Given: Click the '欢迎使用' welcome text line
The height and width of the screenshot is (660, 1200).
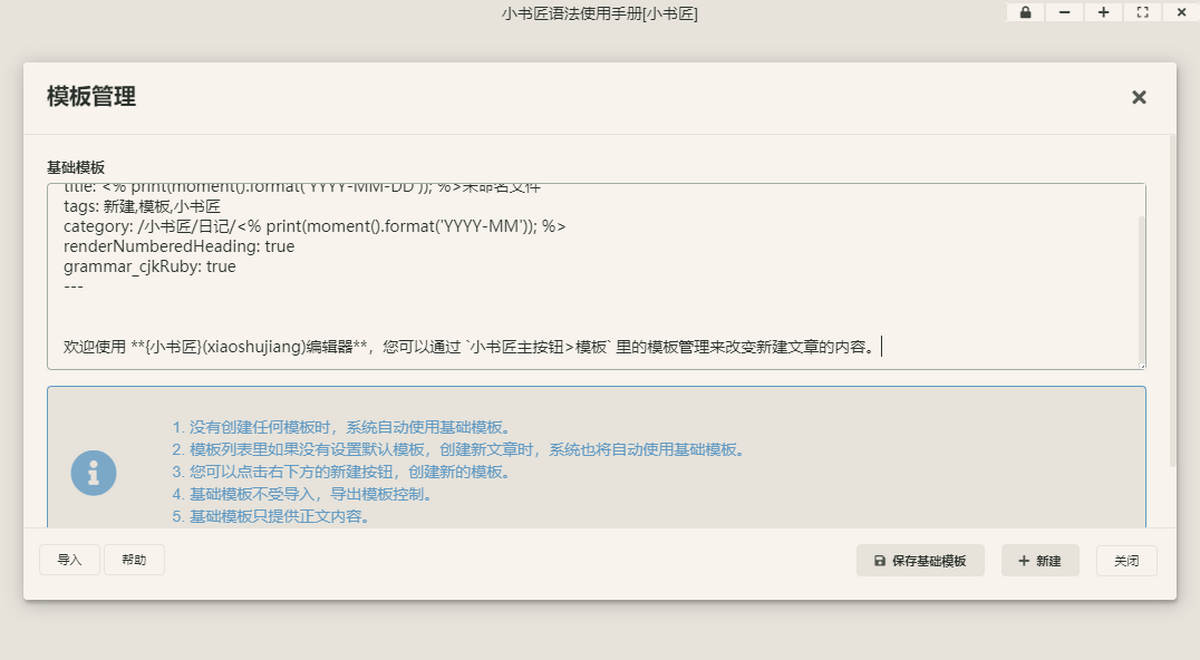Looking at the screenshot, I should [471, 347].
